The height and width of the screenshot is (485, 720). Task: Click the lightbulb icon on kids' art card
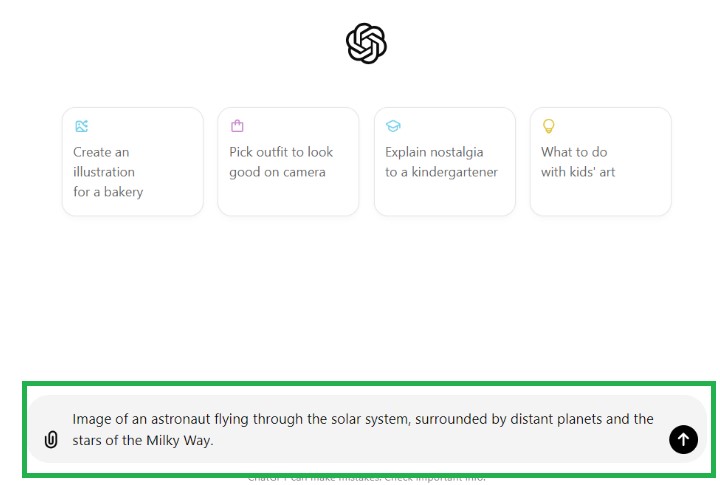coord(548,126)
